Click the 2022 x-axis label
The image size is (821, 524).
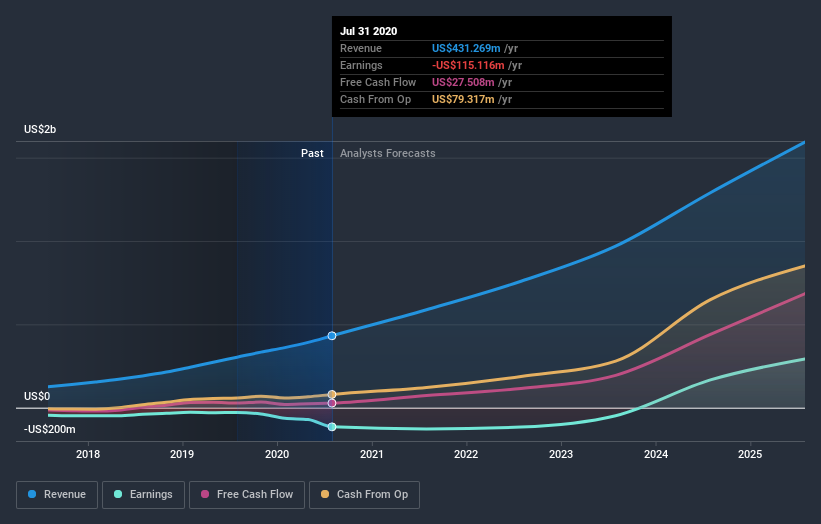point(466,454)
